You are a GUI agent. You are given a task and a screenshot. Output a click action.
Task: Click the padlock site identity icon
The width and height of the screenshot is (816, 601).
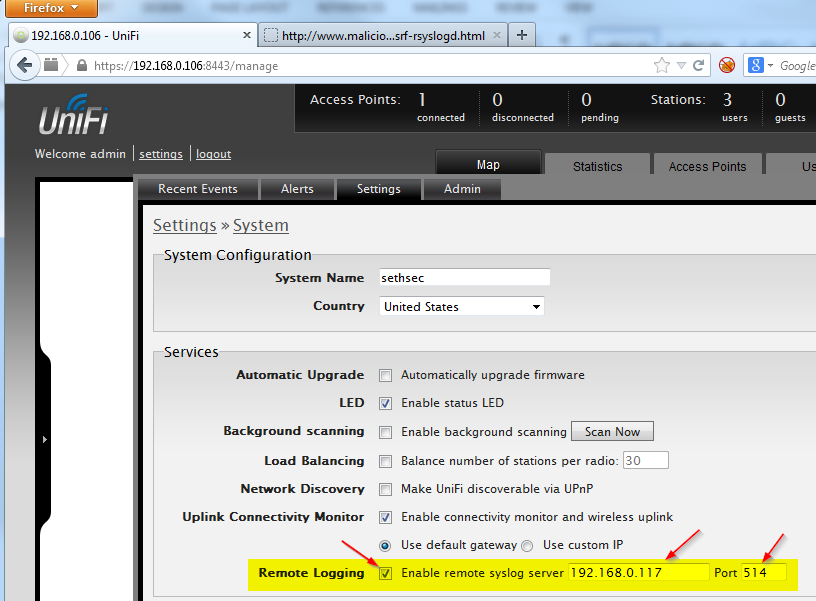tap(82, 65)
